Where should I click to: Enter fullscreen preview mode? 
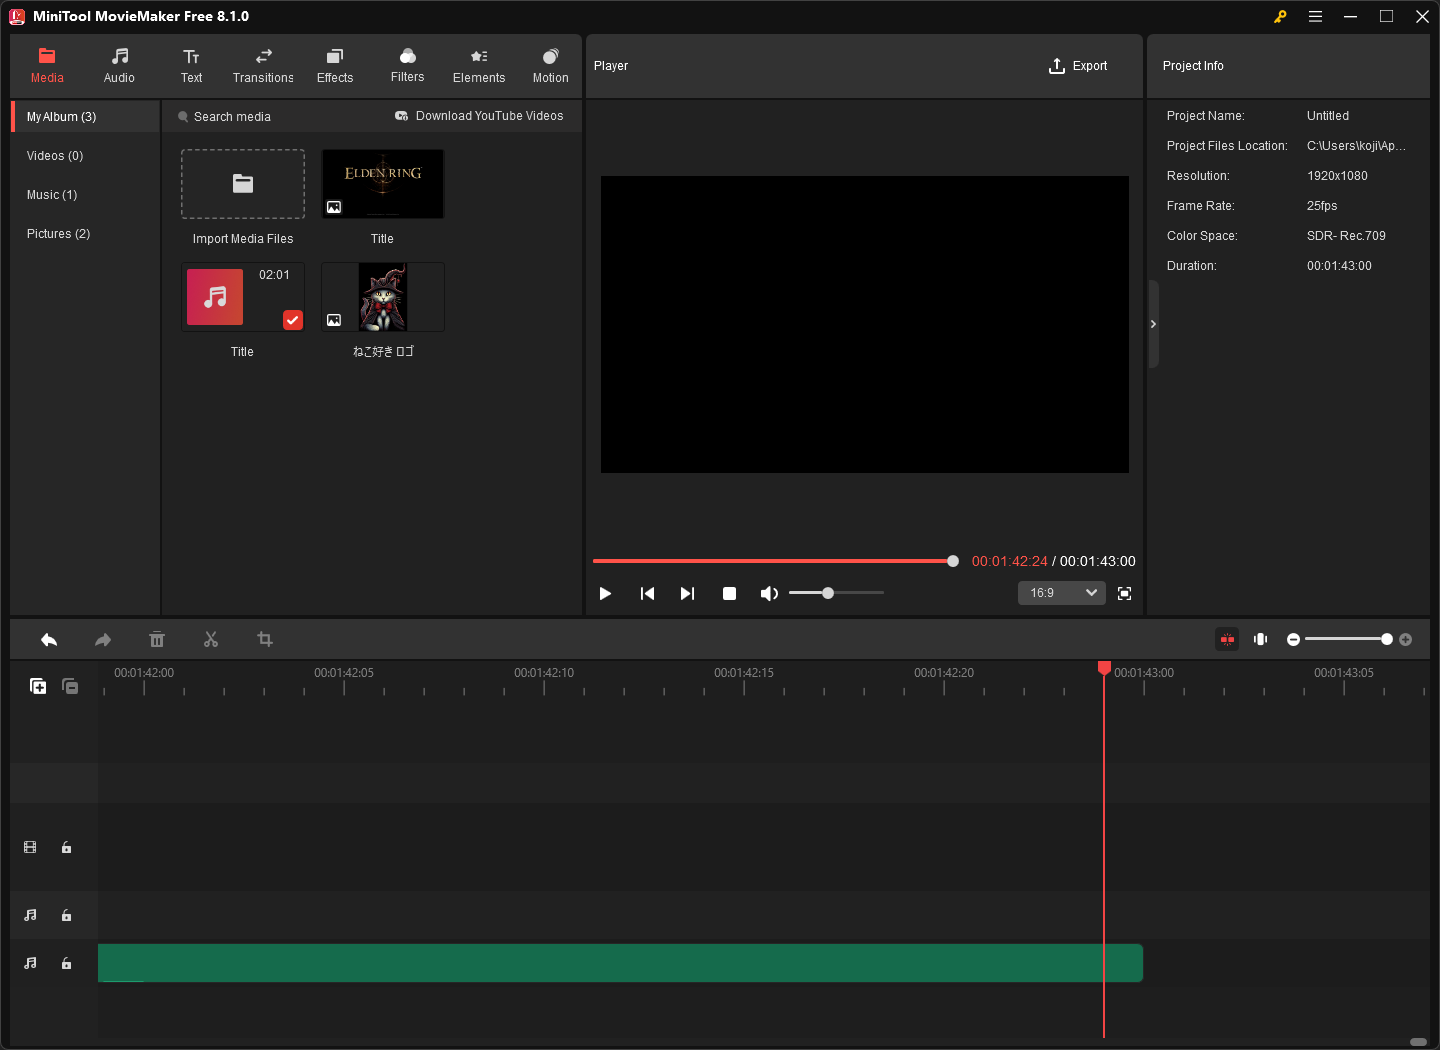pyautogui.click(x=1124, y=594)
